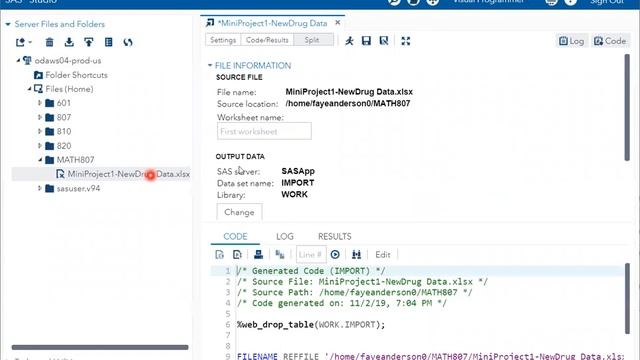Click the Folder Shortcuts icon
This screenshot has width=640, height=360.
38,75
